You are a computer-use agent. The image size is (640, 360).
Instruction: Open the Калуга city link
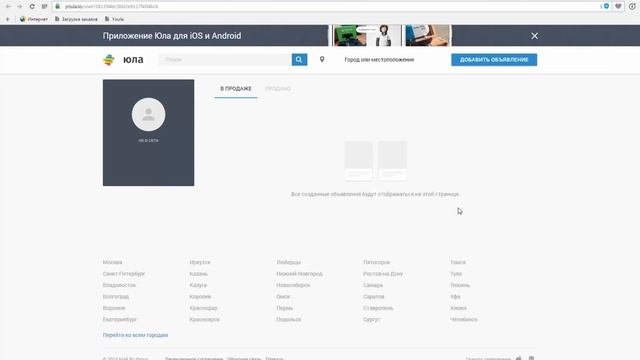(198, 285)
